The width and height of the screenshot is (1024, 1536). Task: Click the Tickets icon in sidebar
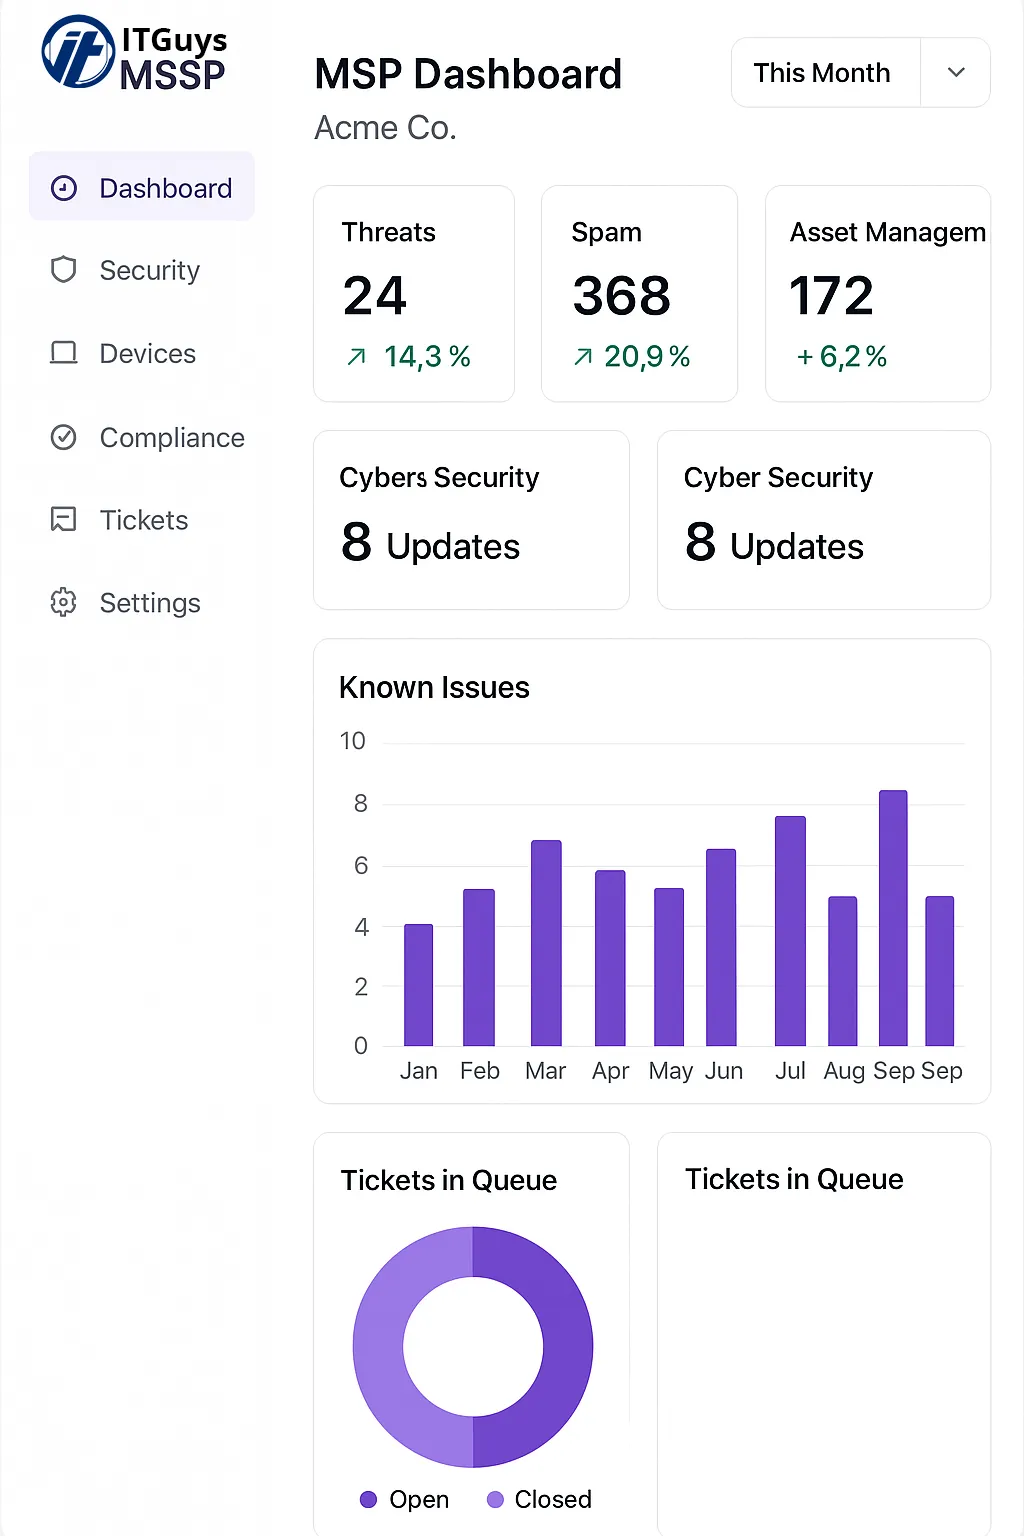64,519
